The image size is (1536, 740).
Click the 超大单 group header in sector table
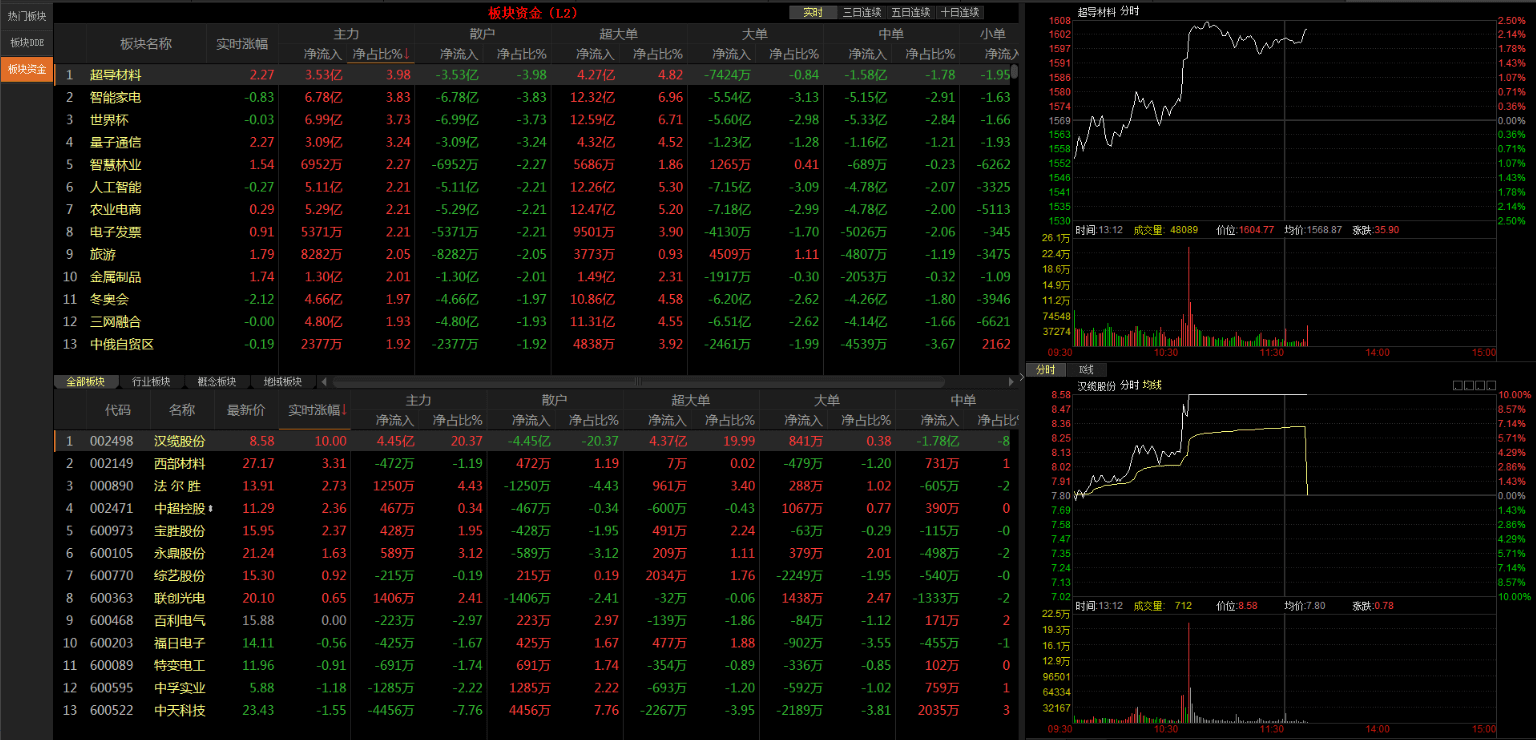pos(618,34)
